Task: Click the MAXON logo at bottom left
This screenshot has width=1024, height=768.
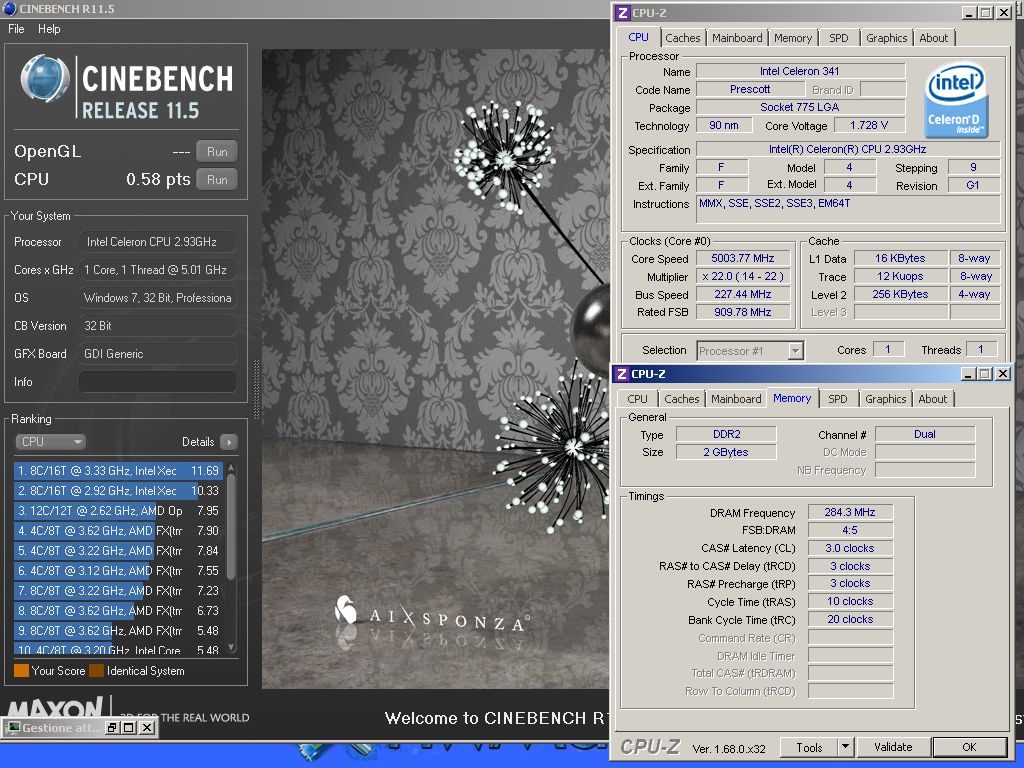Action: coord(56,707)
